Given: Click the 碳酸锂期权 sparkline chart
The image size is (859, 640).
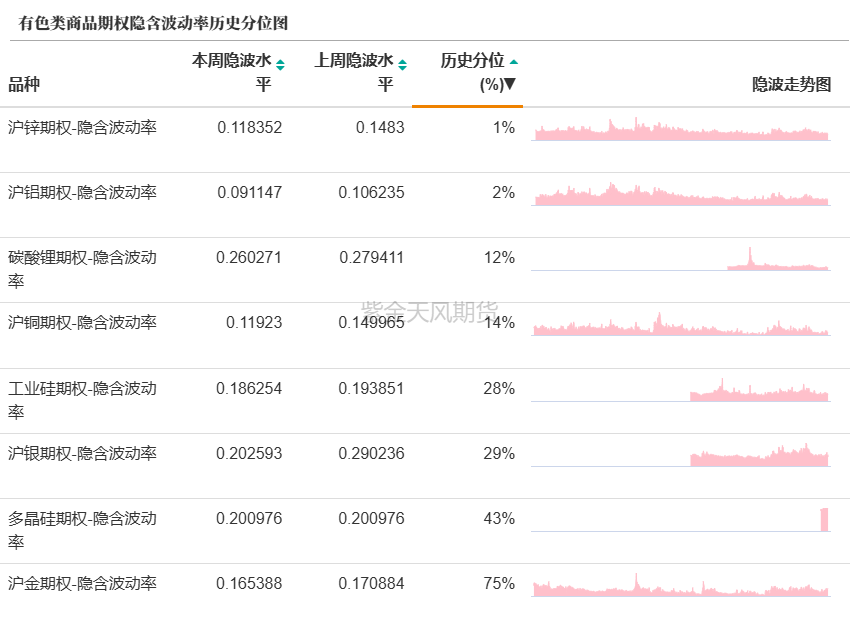Looking at the screenshot, I should point(681,259).
